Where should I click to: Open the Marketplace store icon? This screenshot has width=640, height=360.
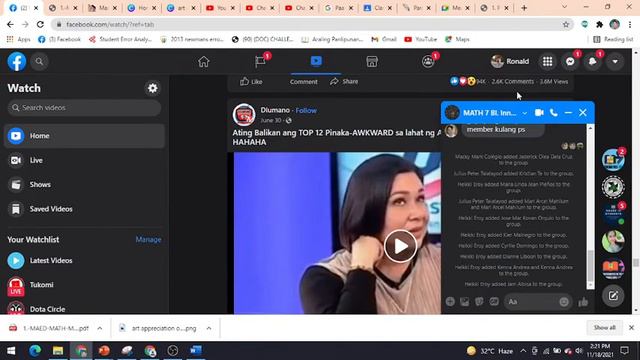[372, 62]
